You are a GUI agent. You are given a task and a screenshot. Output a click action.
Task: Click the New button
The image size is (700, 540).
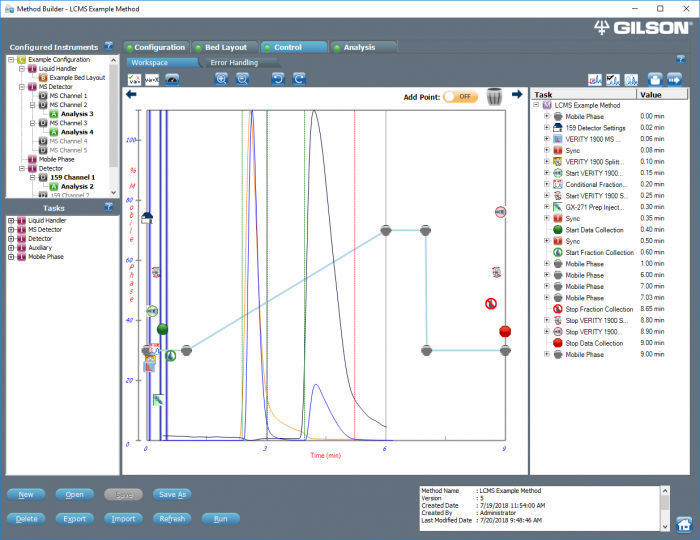[x=26, y=494]
